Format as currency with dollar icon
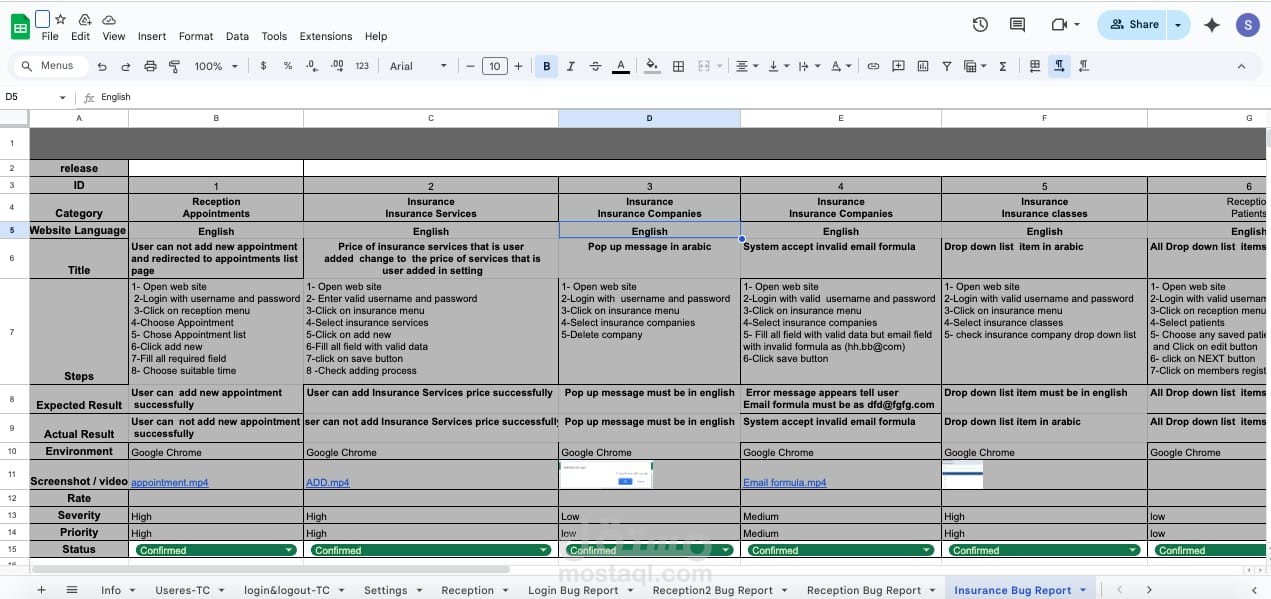The image size is (1271, 599). (263, 66)
